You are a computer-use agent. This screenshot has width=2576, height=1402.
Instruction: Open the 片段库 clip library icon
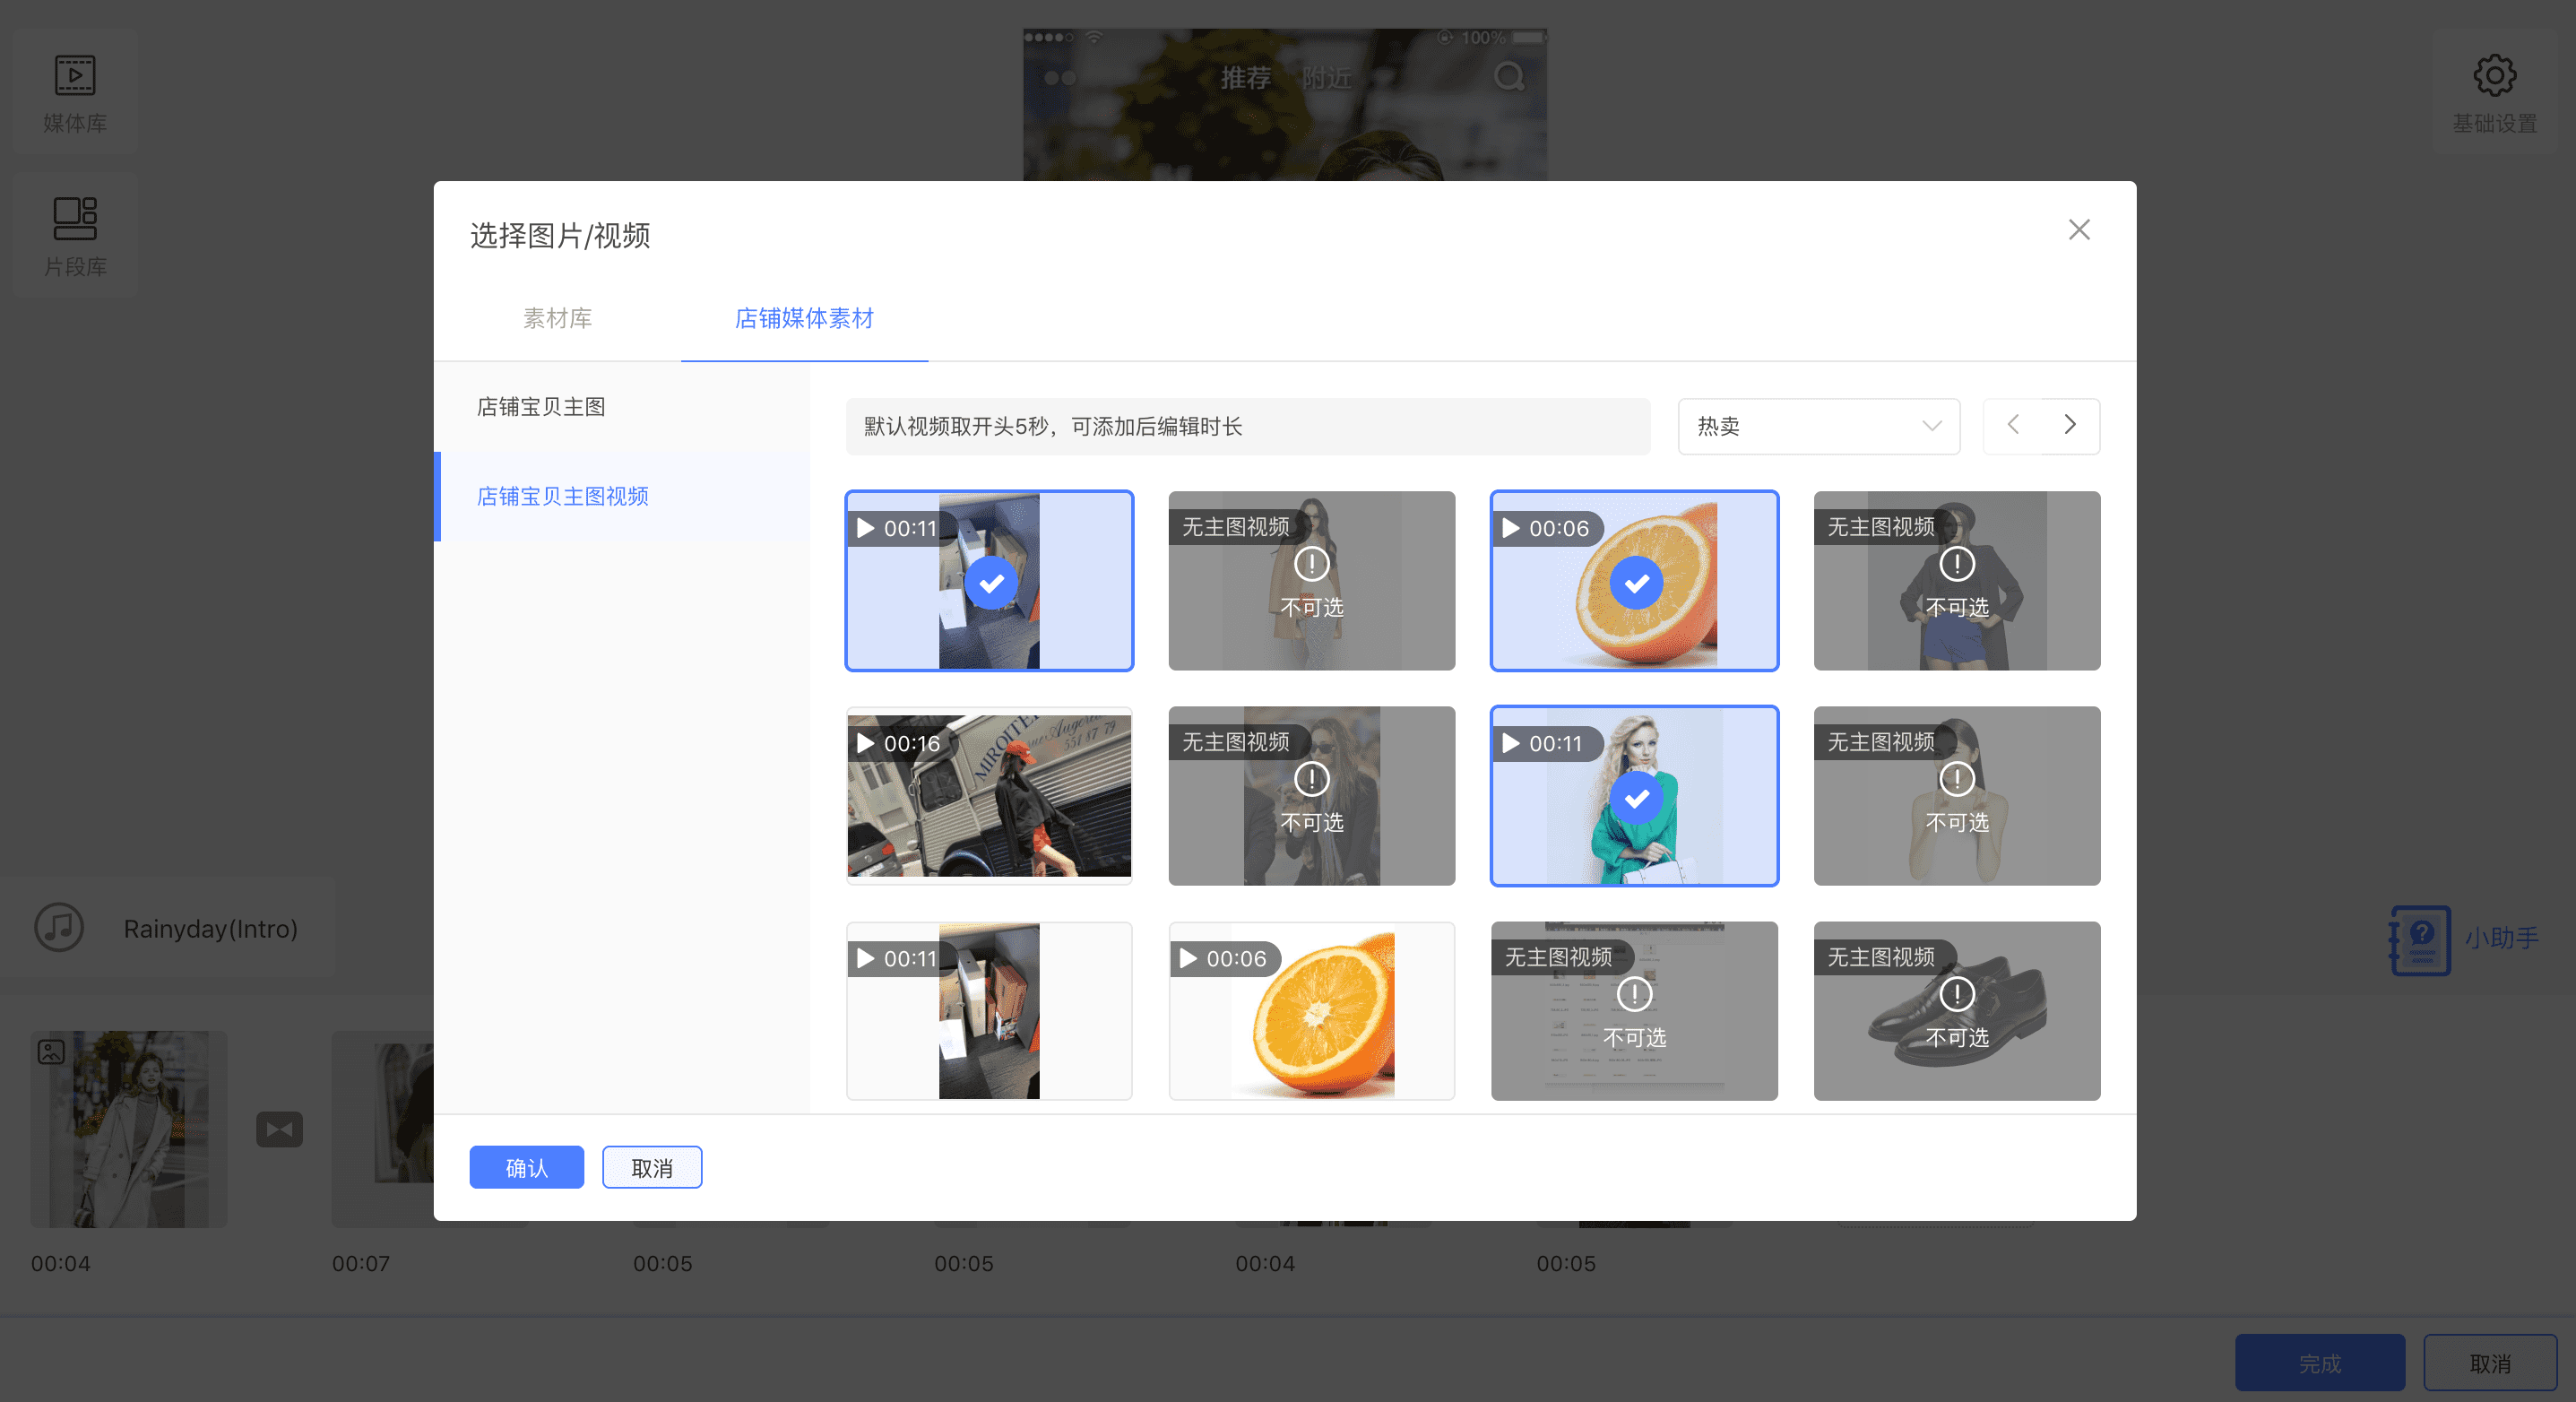coord(75,236)
